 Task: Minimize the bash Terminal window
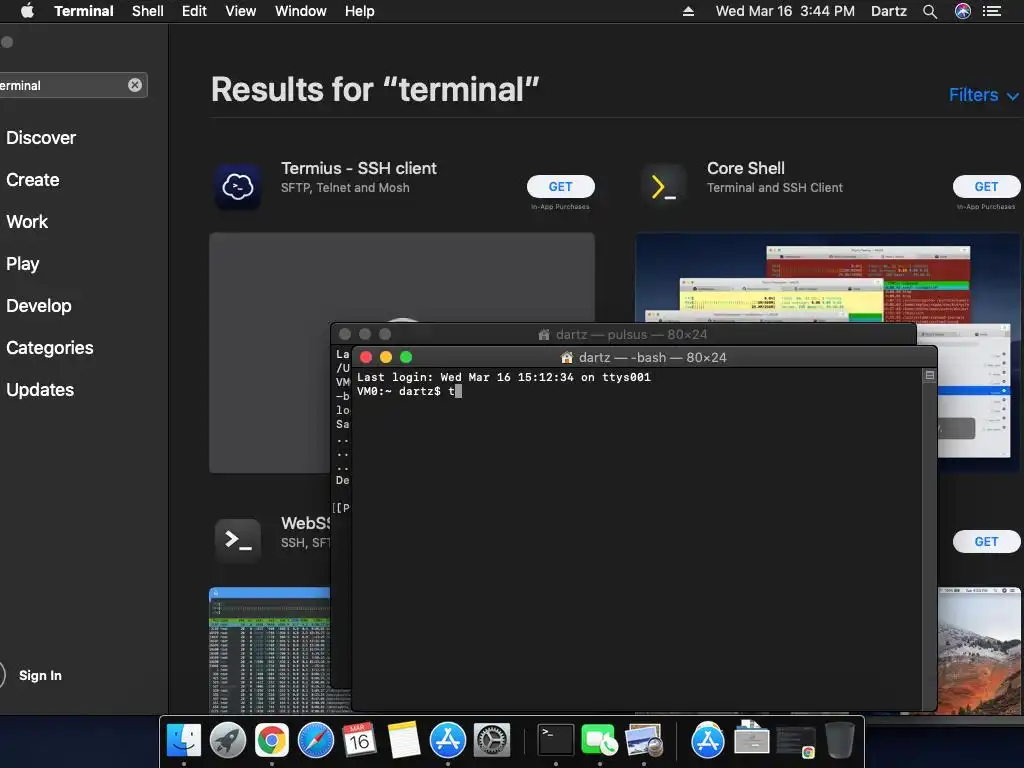pyautogui.click(x=386, y=357)
